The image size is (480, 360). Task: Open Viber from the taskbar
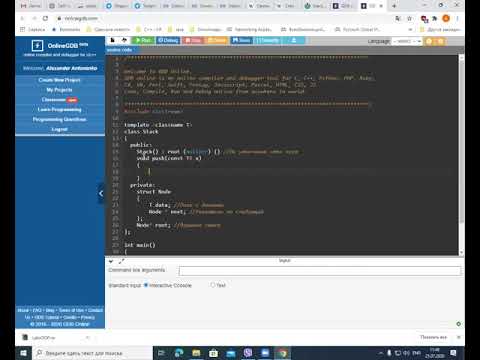(248, 353)
